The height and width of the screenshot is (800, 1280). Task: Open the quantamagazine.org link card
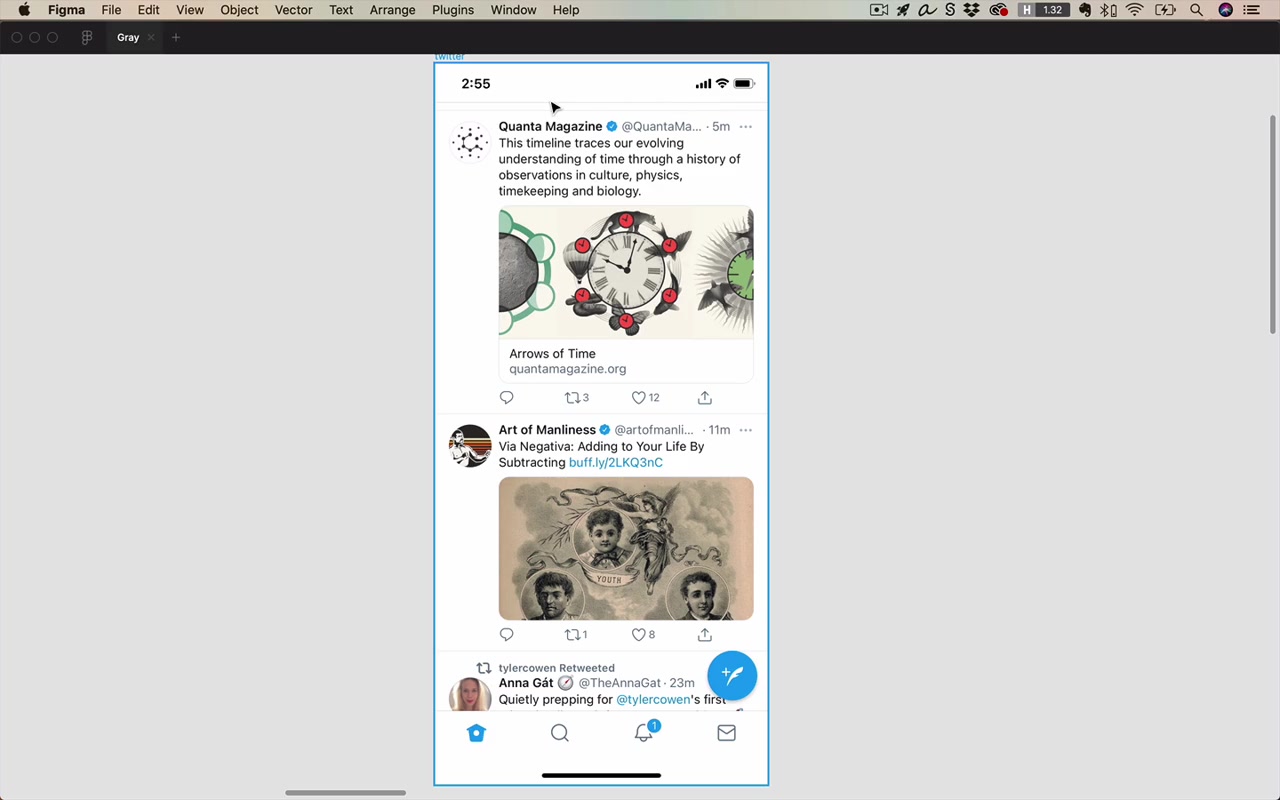[x=626, y=361]
